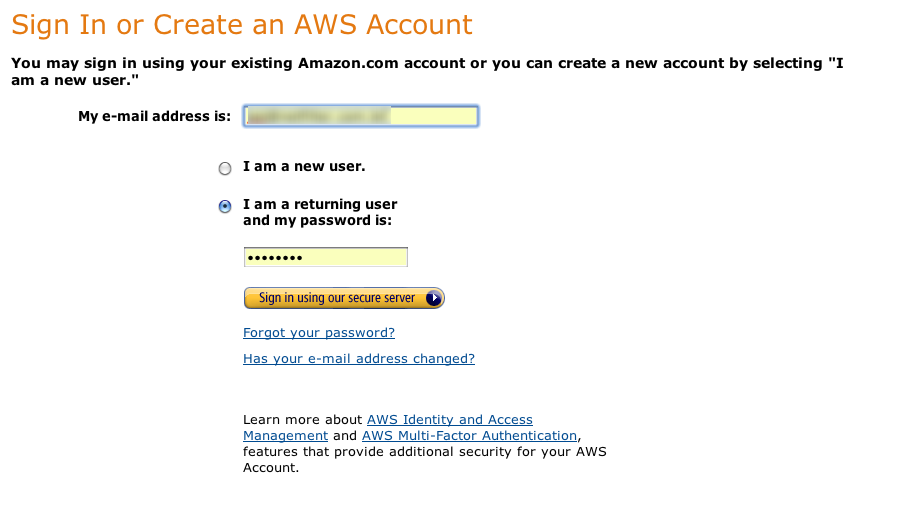The image size is (900, 520).
Task: Select the 'I am a returning user' radio button
Action: coord(225,207)
